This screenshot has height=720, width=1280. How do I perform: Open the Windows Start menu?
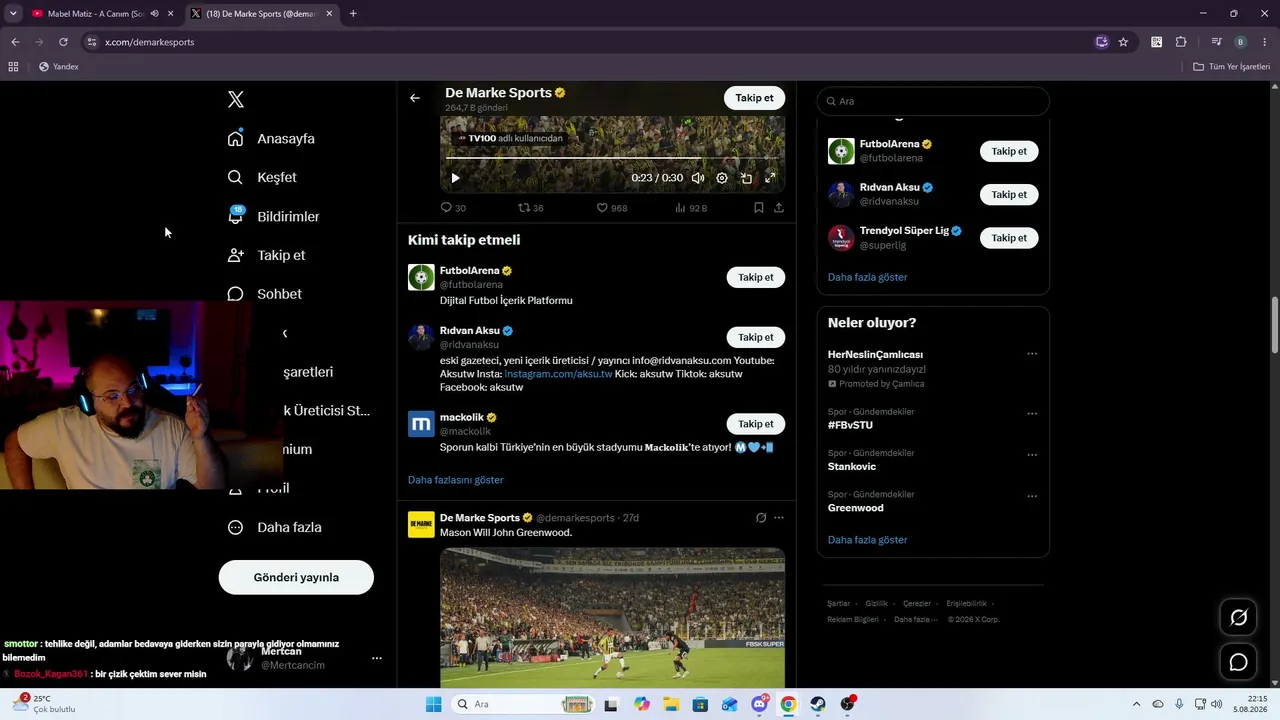pos(433,704)
